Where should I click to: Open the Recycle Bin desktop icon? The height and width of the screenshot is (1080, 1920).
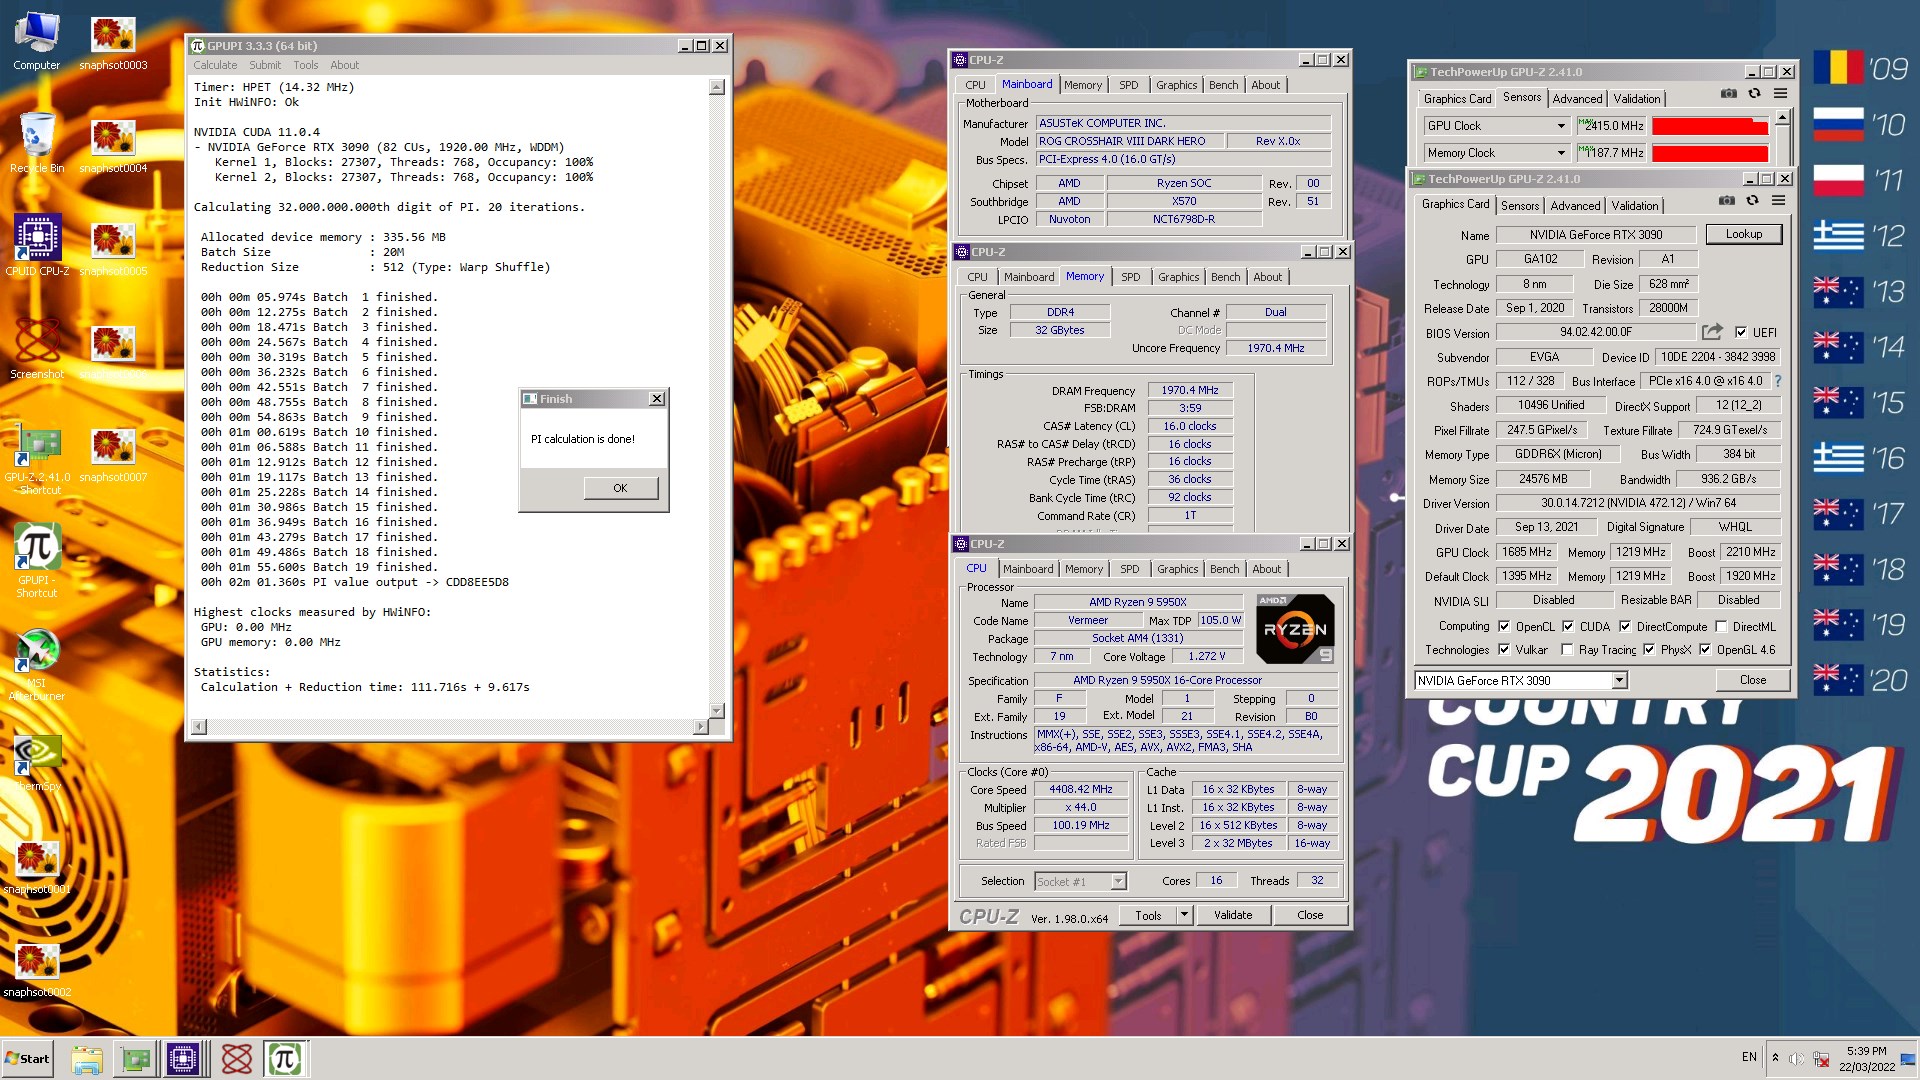click(x=37, y=143)
